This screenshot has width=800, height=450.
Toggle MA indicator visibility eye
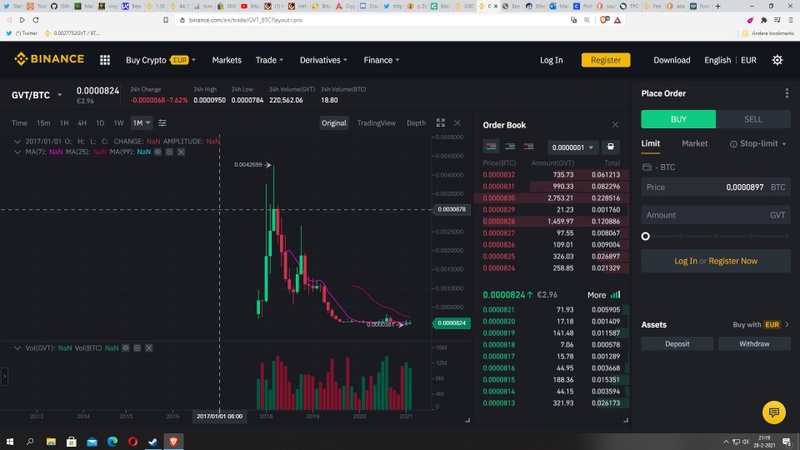(x=158, y=152)
